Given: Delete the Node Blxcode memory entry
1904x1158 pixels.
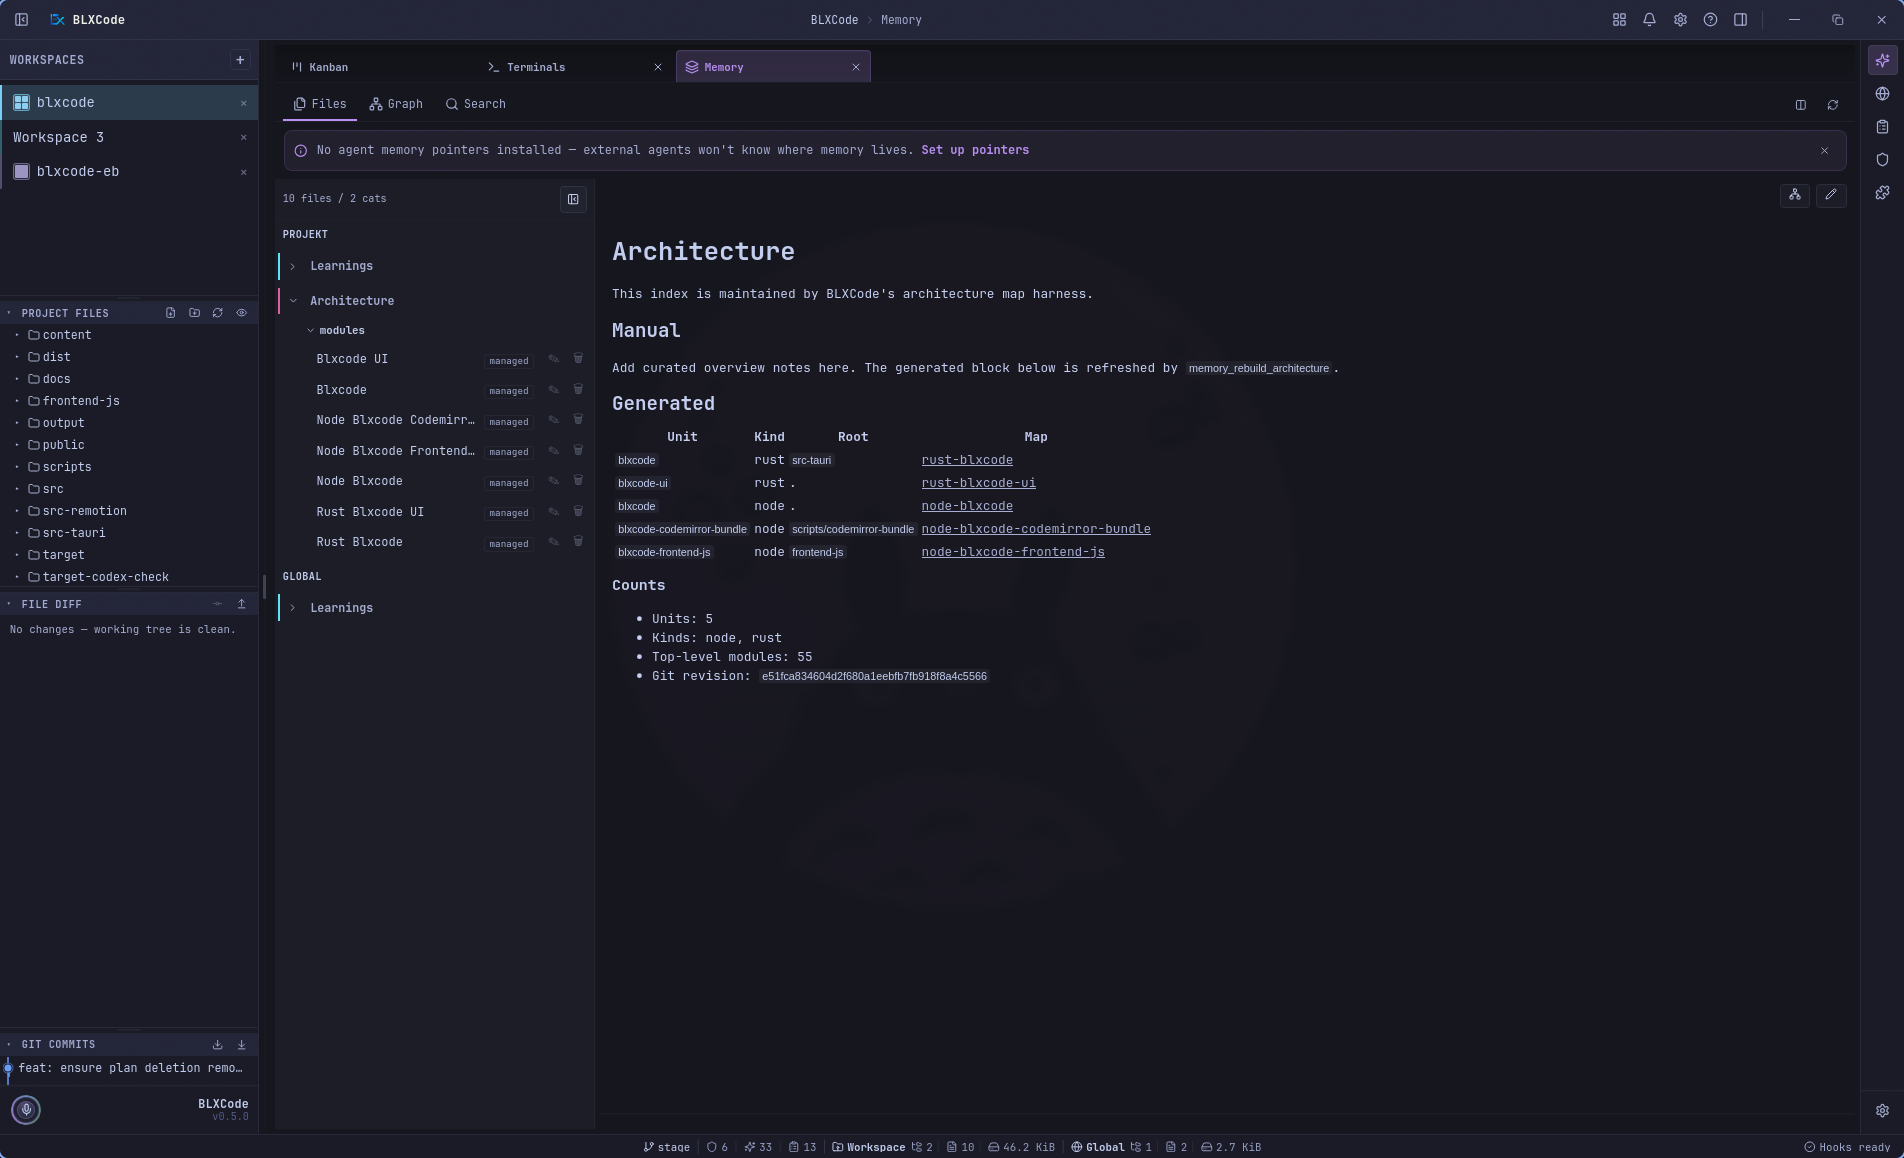Looking at the screenshot, I should pos(578,480).
